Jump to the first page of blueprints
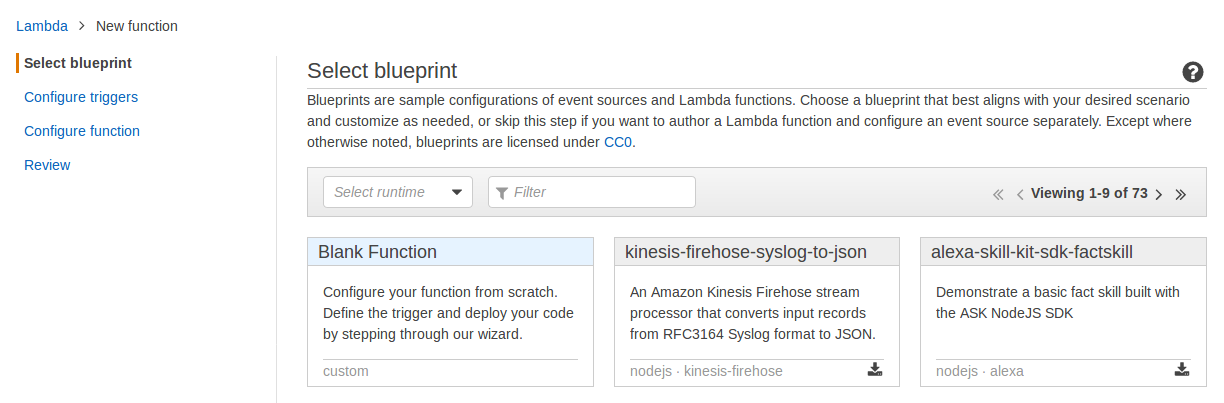Image resolution: width=1224 pixels, height=403 pixels. 998,194
